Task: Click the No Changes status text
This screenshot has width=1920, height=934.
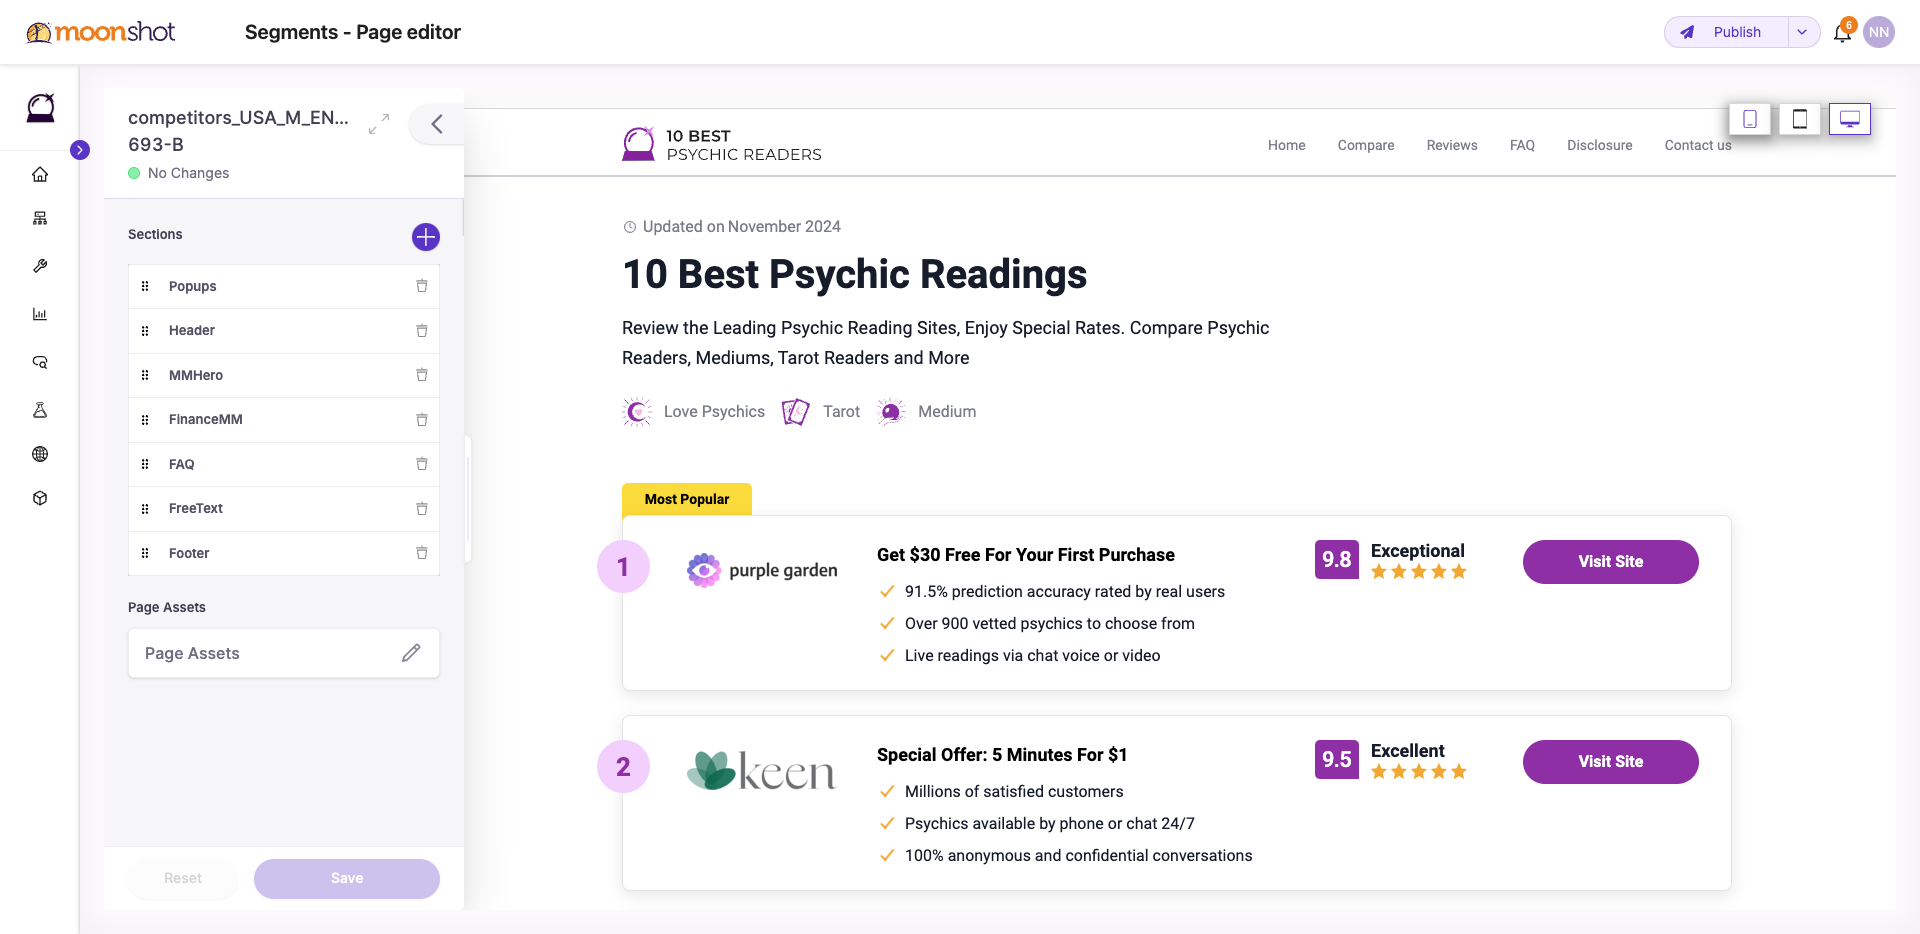Action: click(x=189, y=173)
